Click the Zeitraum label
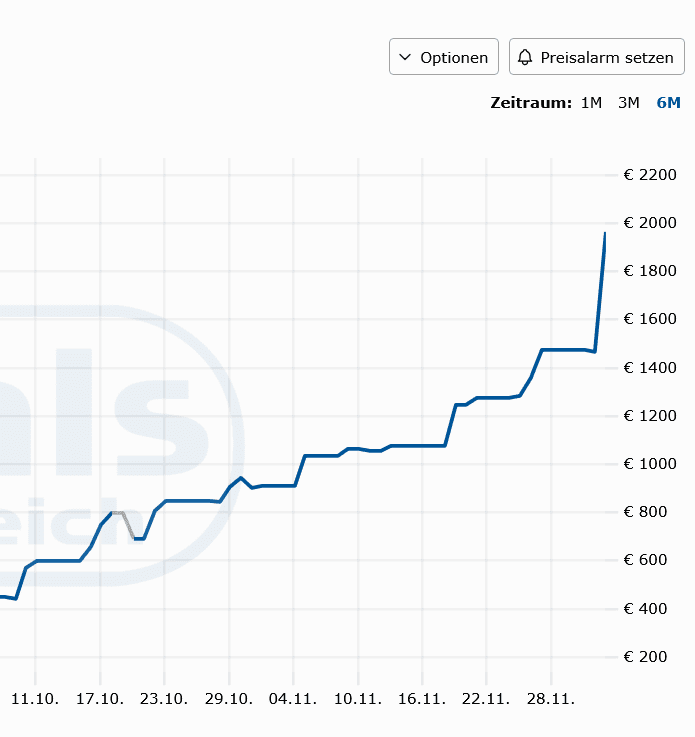The height and width of the screenshot is (737, 695). coord(531,103)
